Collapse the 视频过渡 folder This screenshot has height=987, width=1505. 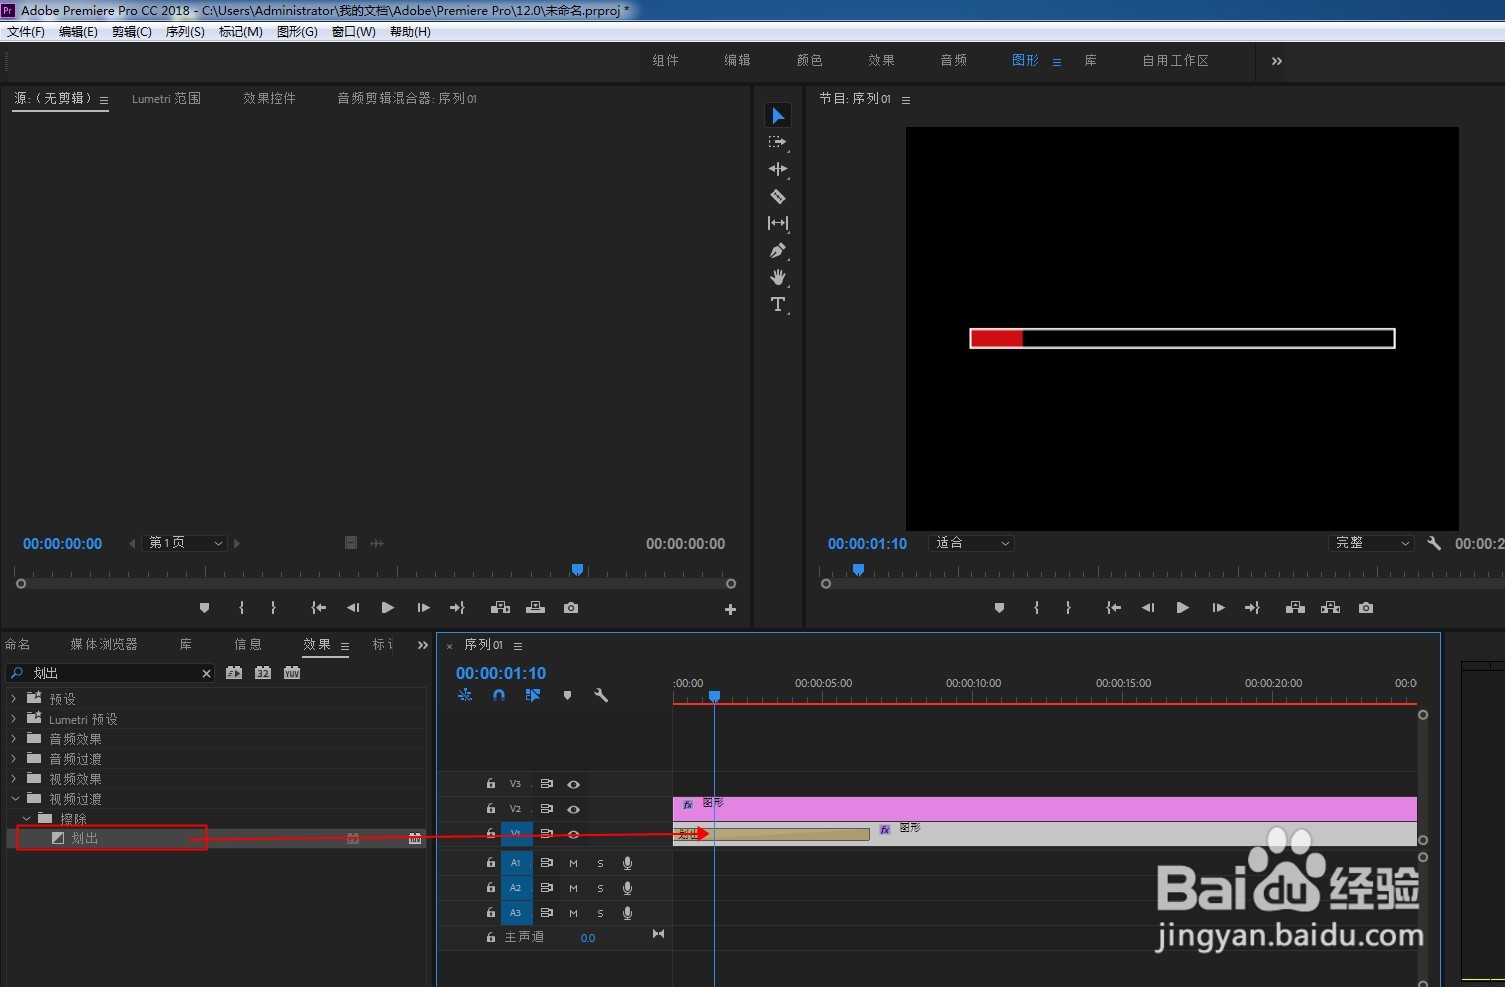coord(15,799)
